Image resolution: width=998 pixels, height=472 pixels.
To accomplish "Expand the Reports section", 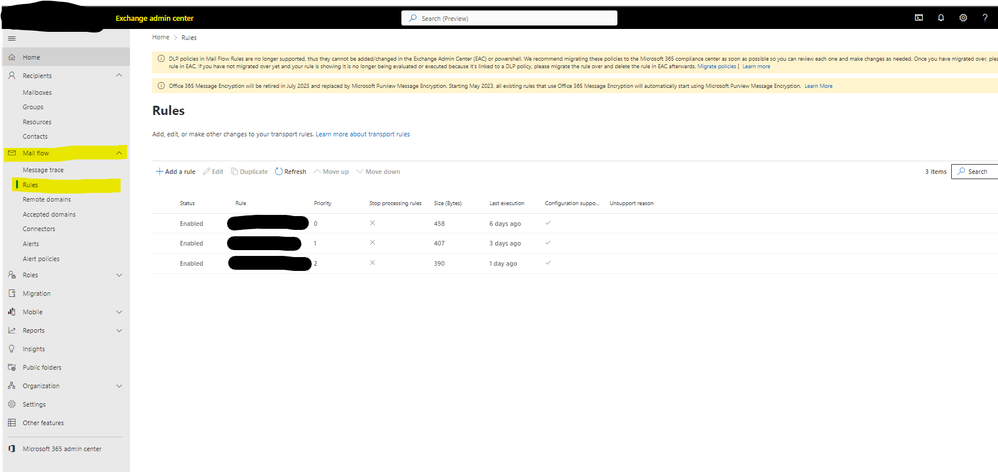I will point(119,330).
